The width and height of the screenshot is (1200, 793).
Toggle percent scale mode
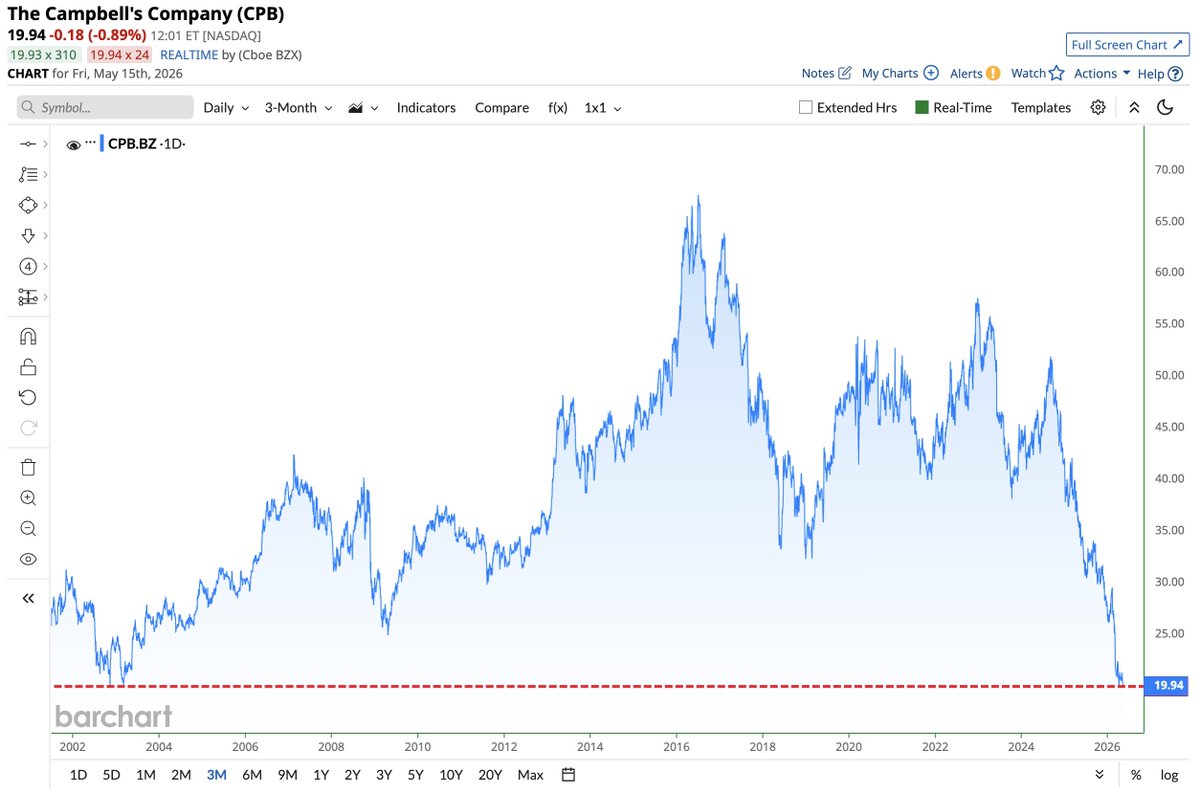pos(1136,774)
